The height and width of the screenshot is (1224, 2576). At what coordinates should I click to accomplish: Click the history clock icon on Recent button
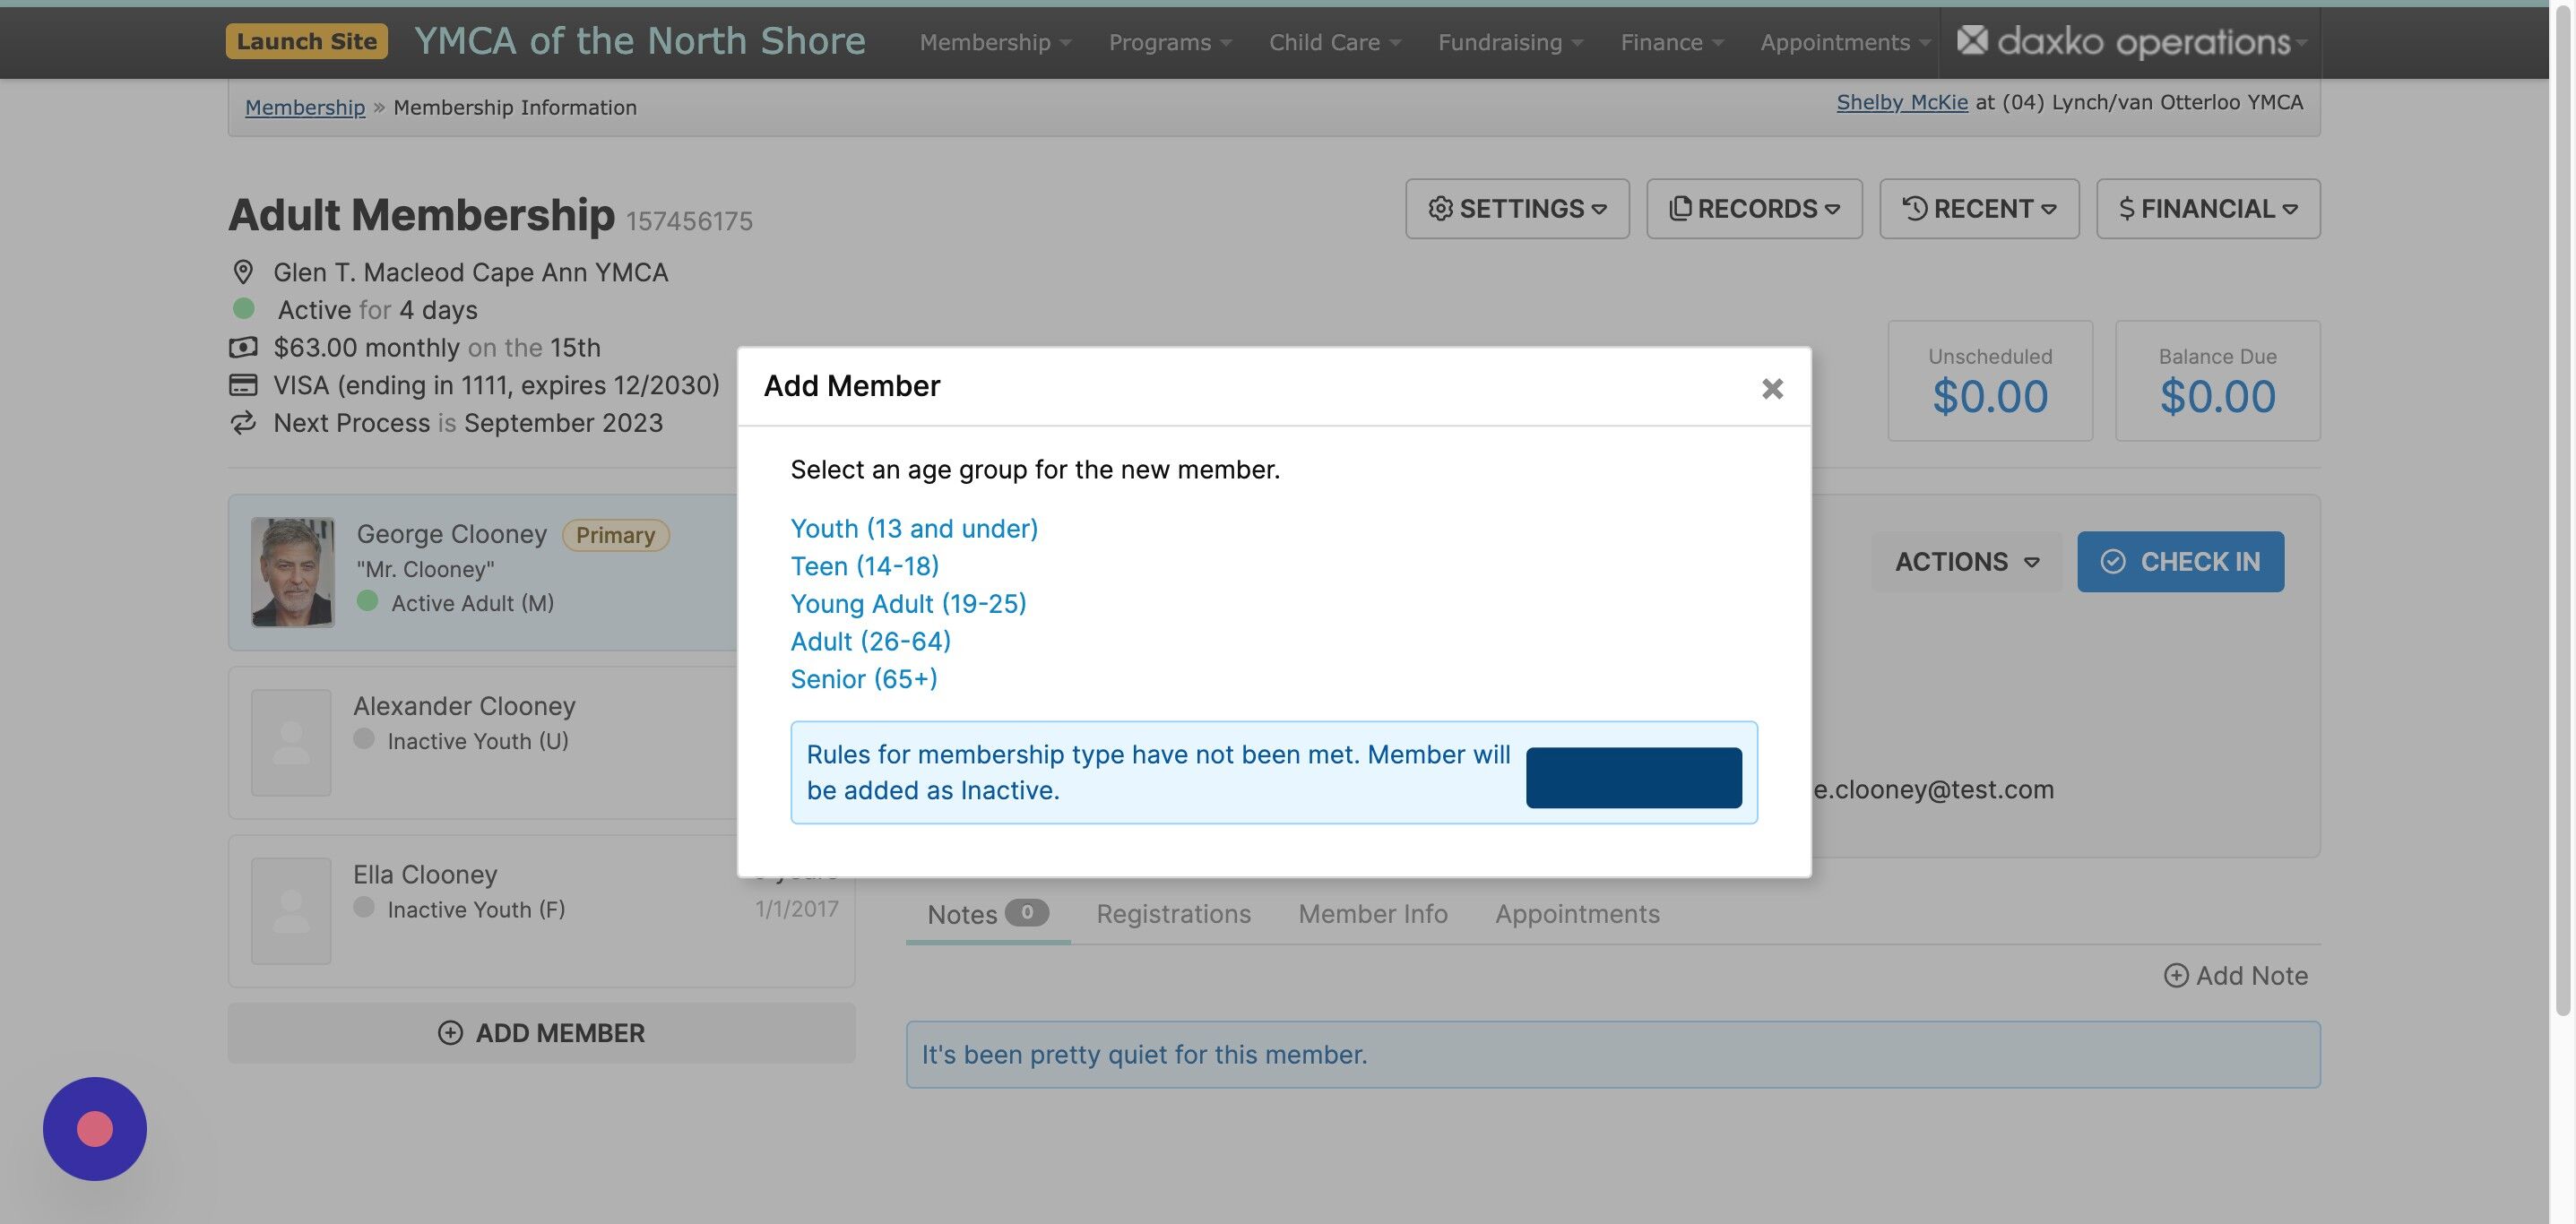click(1914, 208)
